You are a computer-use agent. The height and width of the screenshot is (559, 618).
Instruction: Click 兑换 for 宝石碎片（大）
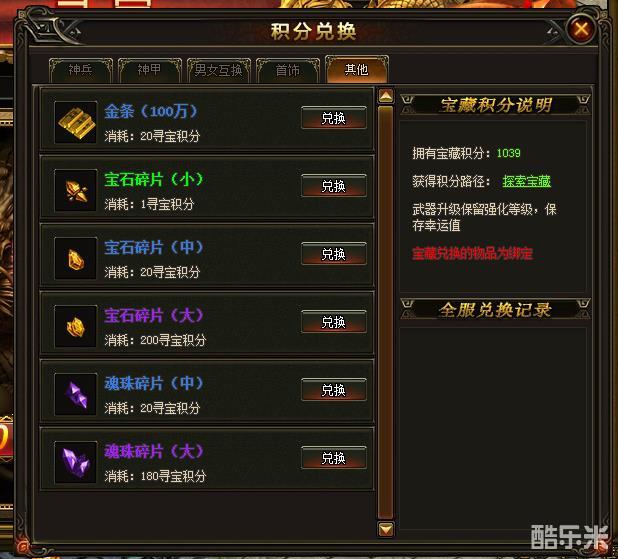click(334, 322)
